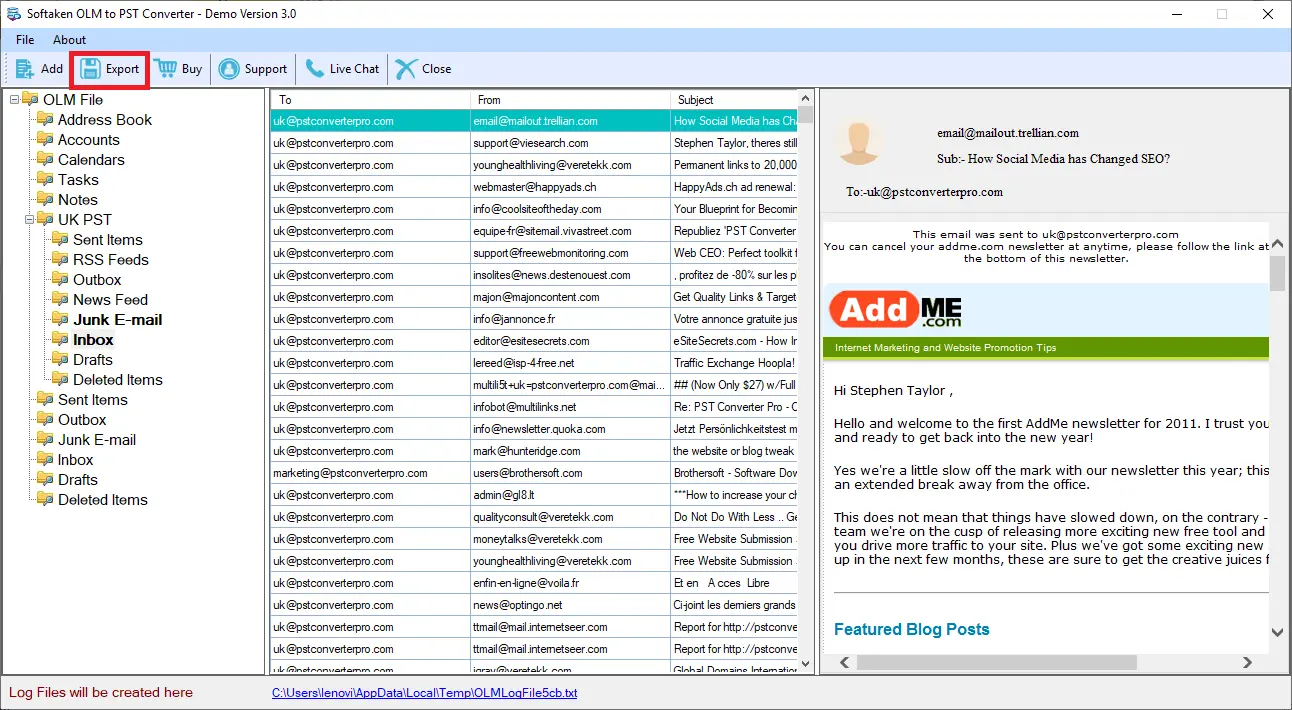Collapse the OLM File tree node
The image size is (1292, 710).
pyautogui.click(x=14, y=100)
